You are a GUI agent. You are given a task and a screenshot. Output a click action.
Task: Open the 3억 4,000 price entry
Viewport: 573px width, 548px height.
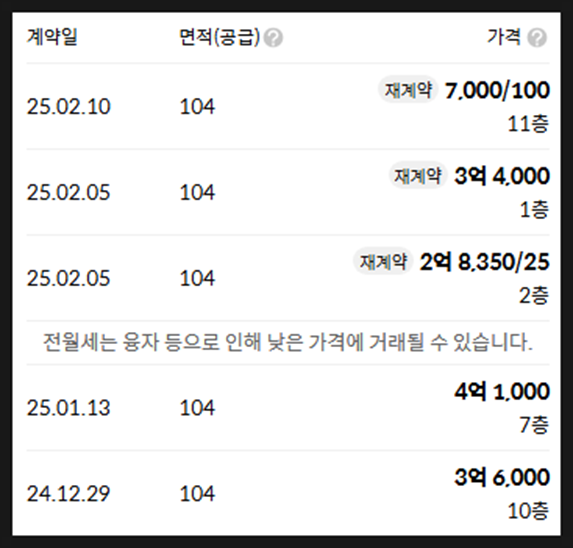tap(502, 176)
